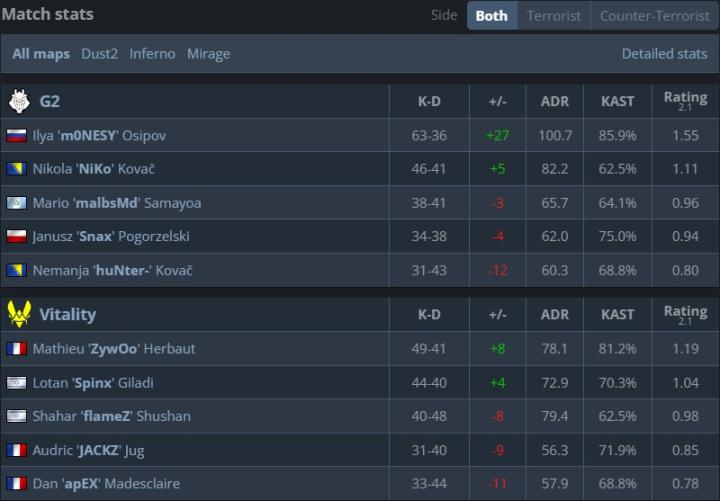
Task: Click the Vitality team name
Action: 67,314
